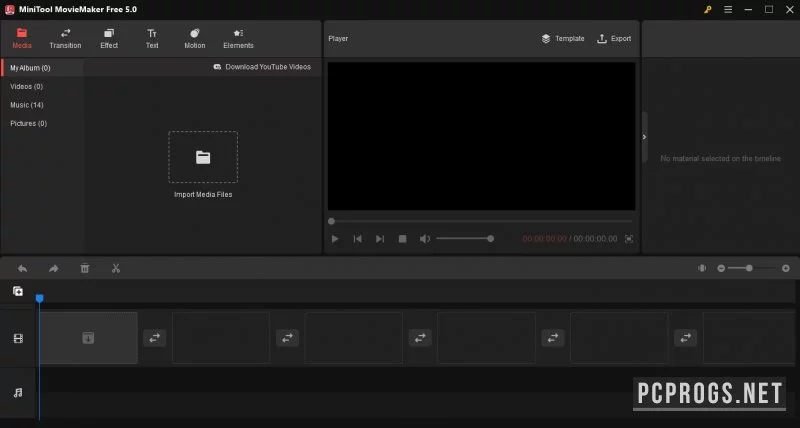The width and height of the screenshot is (800, 428).
Task: Undo the last action
Action: point(22,268)
